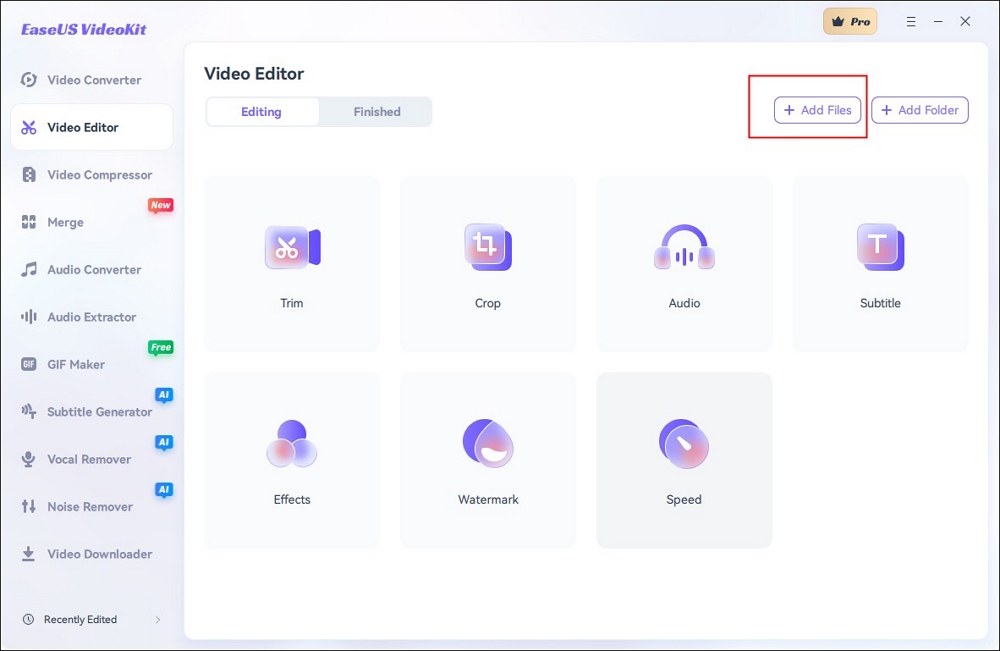This screenshot has width=1000, height=651.
Task: Switch to the Editing tab
Action: click(261, 112)
